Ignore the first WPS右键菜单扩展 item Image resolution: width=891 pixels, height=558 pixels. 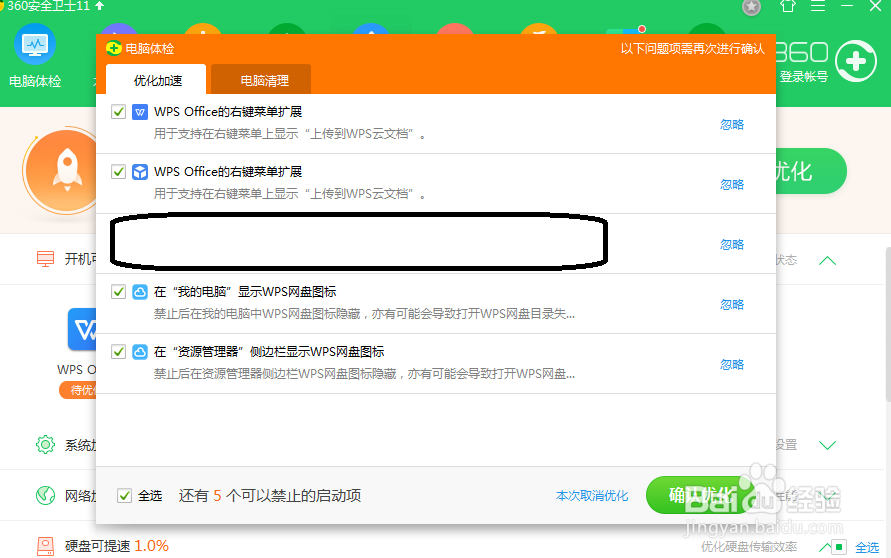coord(732,124)
